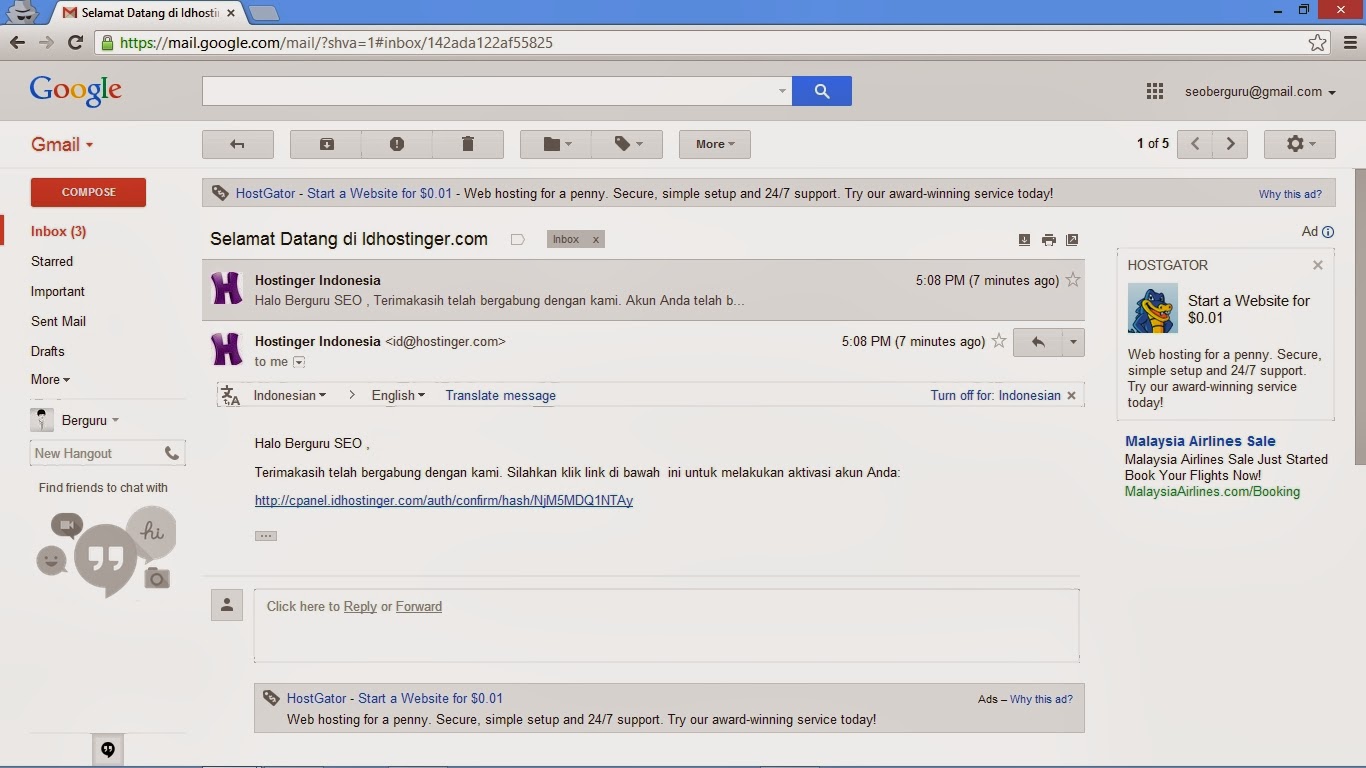Click 'Why this ad?' in bottom ad

tap(1041, 699)
